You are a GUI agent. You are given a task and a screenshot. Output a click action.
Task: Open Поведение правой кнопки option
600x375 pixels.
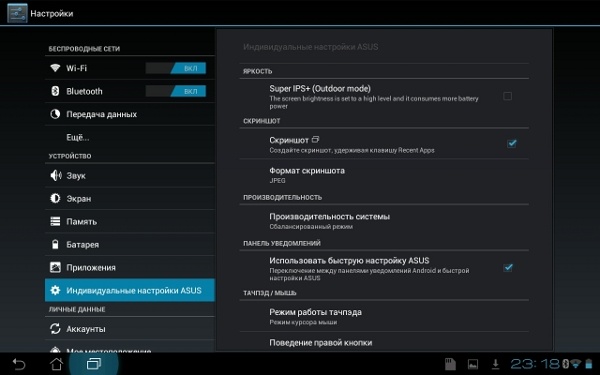pyautogui.click(x=384, y=342)
